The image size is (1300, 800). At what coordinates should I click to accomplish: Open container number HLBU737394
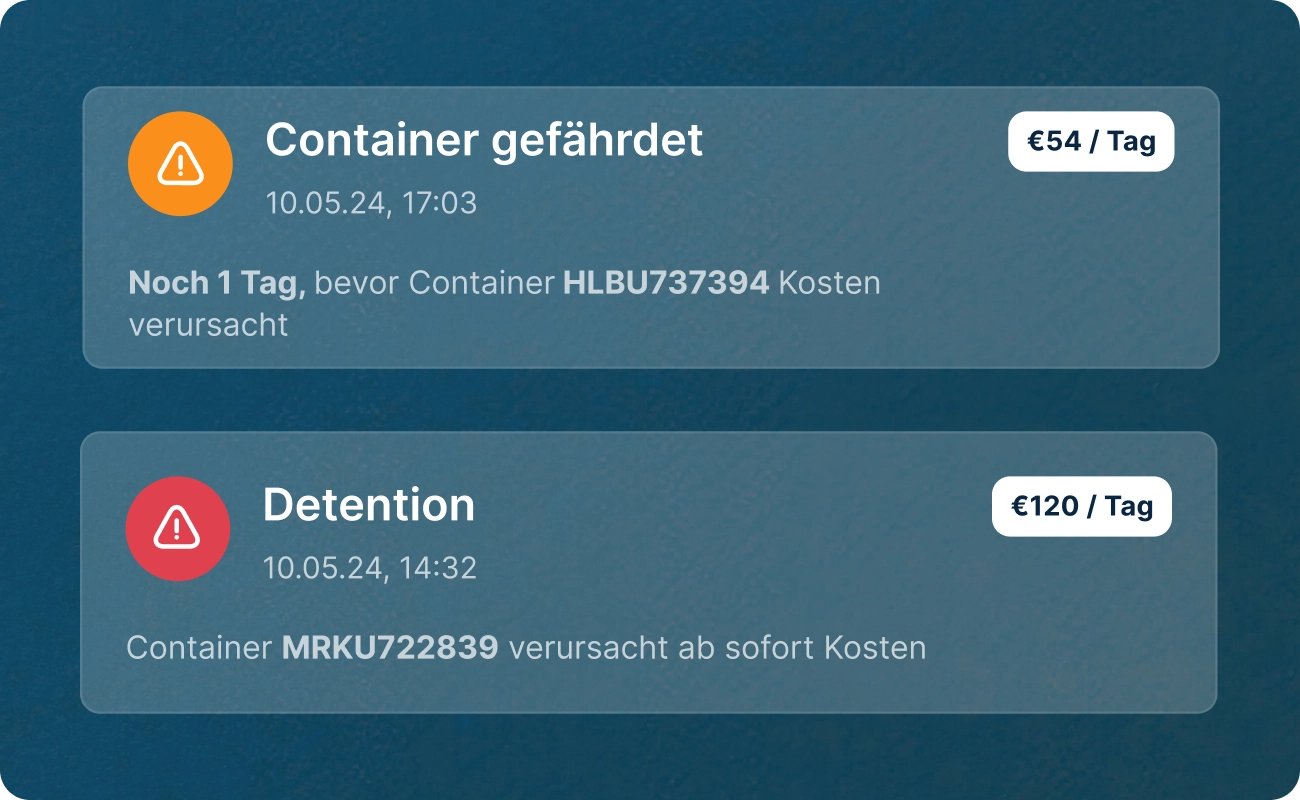pyautogui.click(x=666, y=283)
